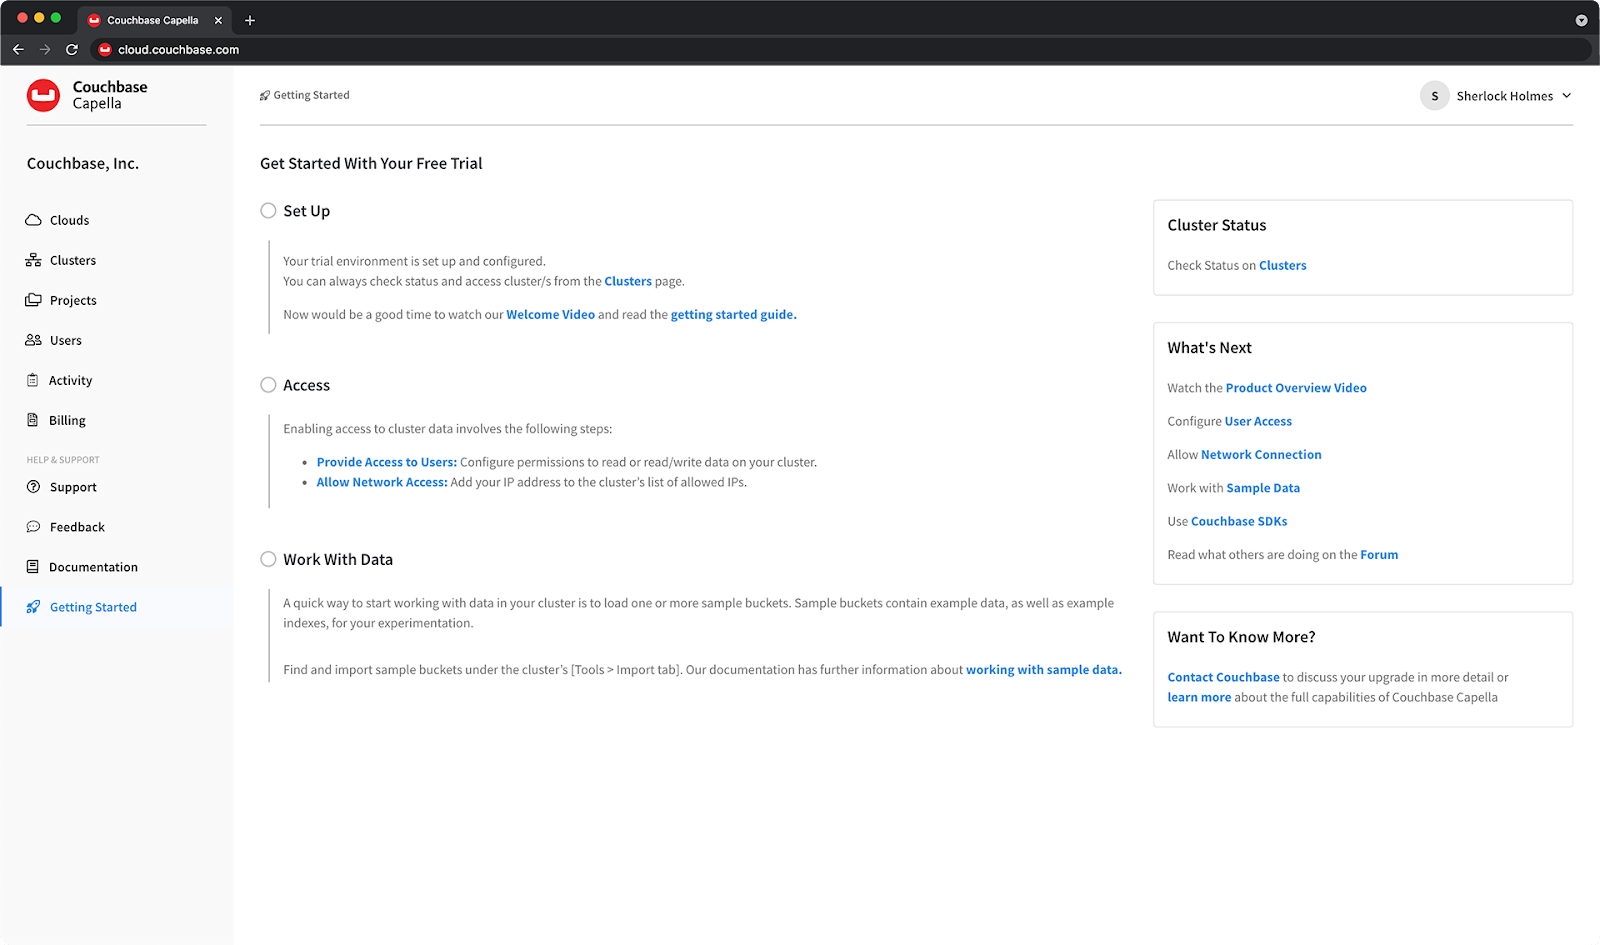Expand the Sherlock Holmes account menu
1600x945 pixels.
tap(1497, 95)
